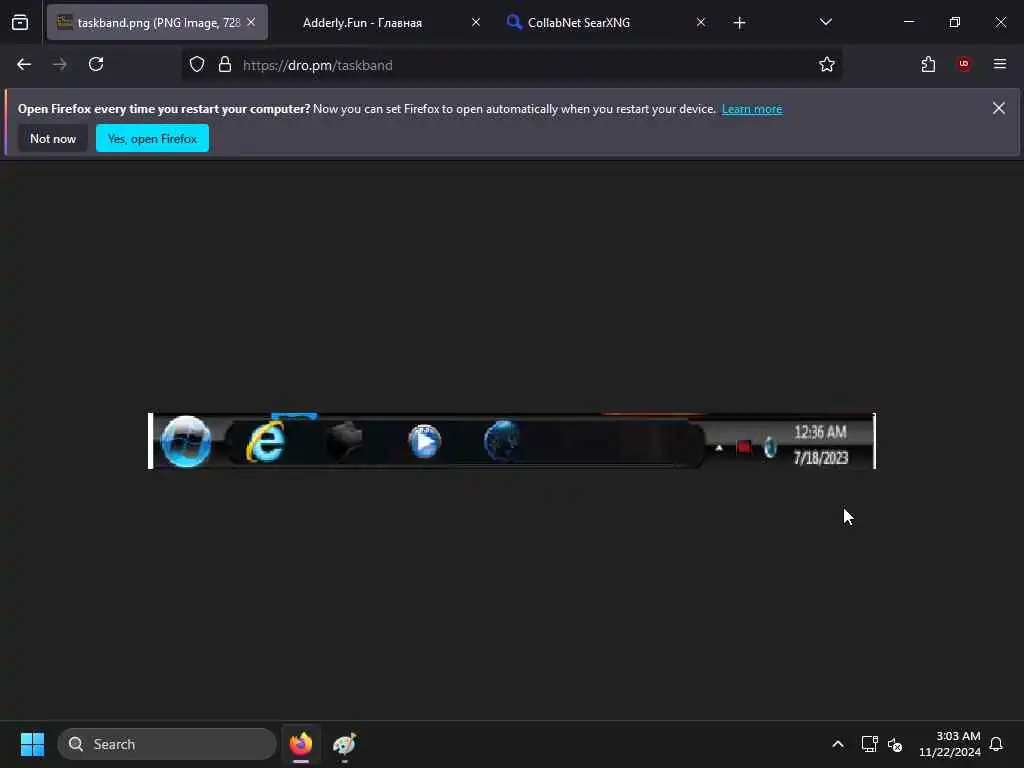Click the taskband image in the viewer
The image size is (1024, 768).
click(x=512, y=441)
